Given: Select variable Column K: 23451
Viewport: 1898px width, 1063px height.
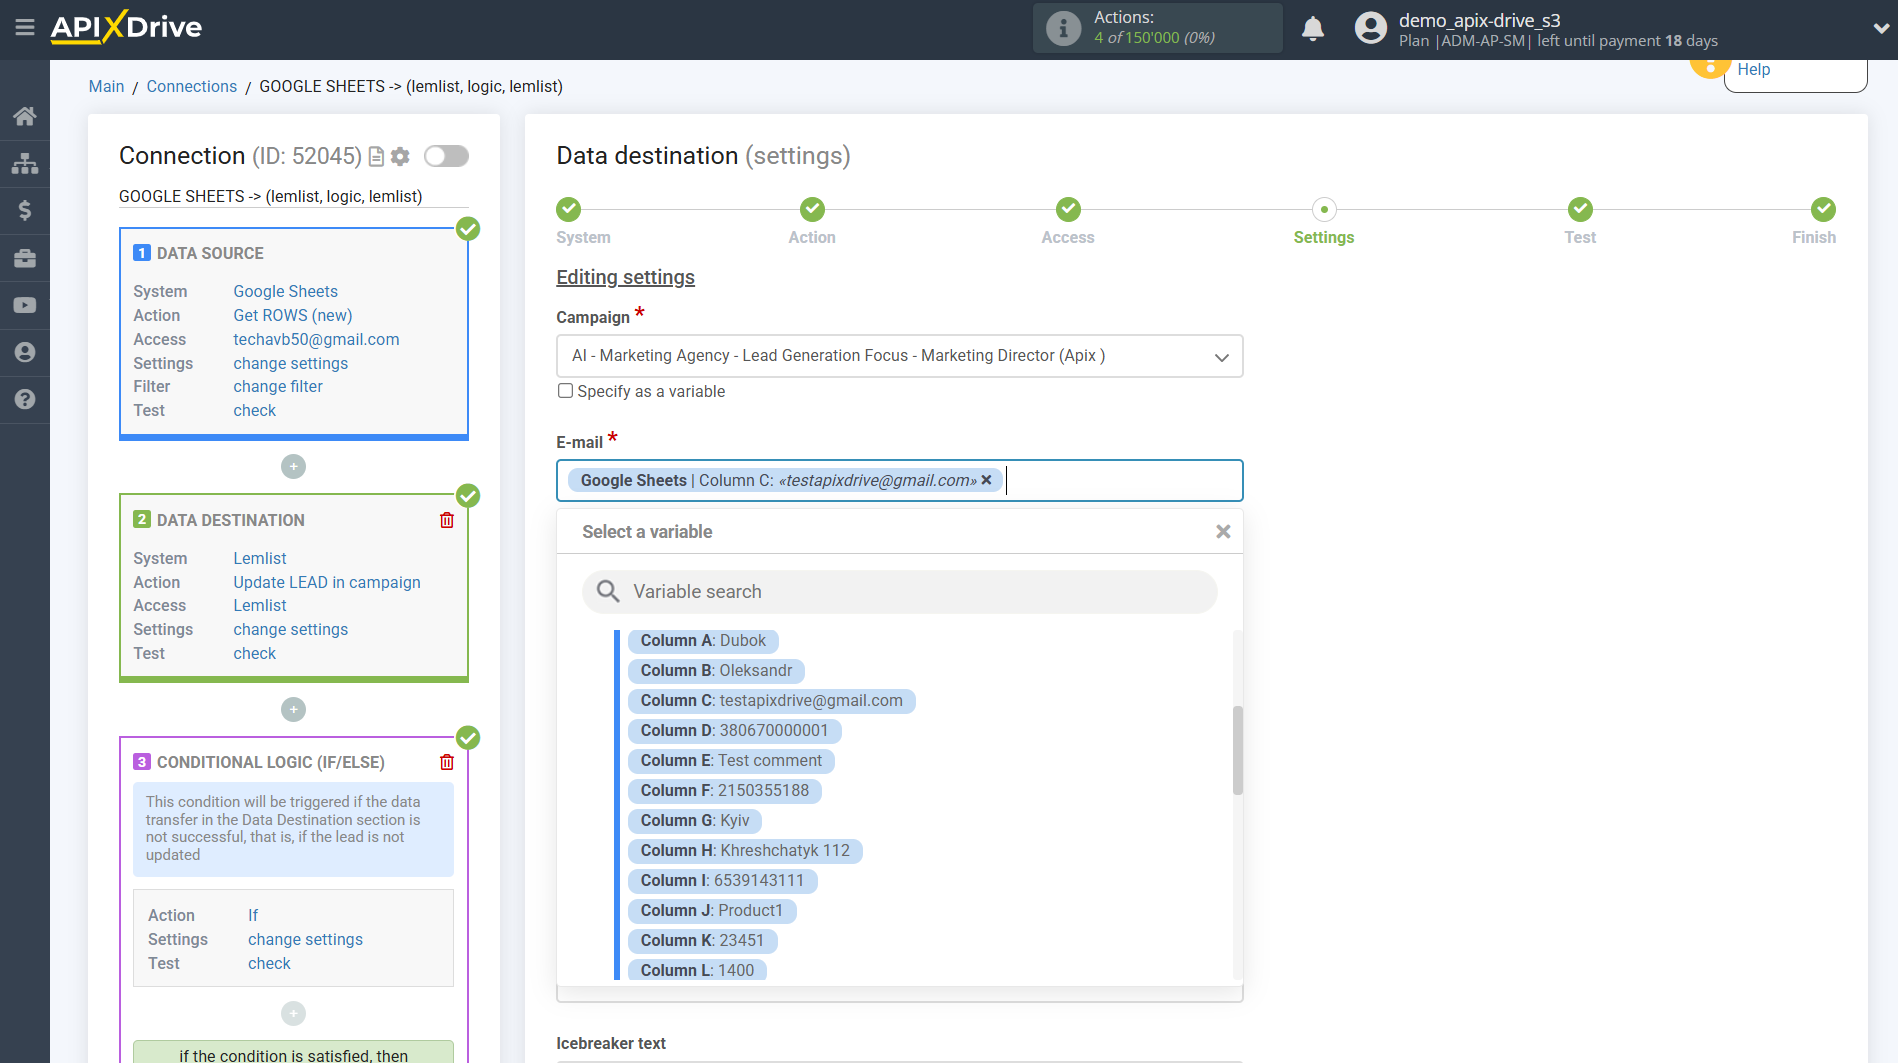Looking at the screenshot, I should click(x=702, y=940).
